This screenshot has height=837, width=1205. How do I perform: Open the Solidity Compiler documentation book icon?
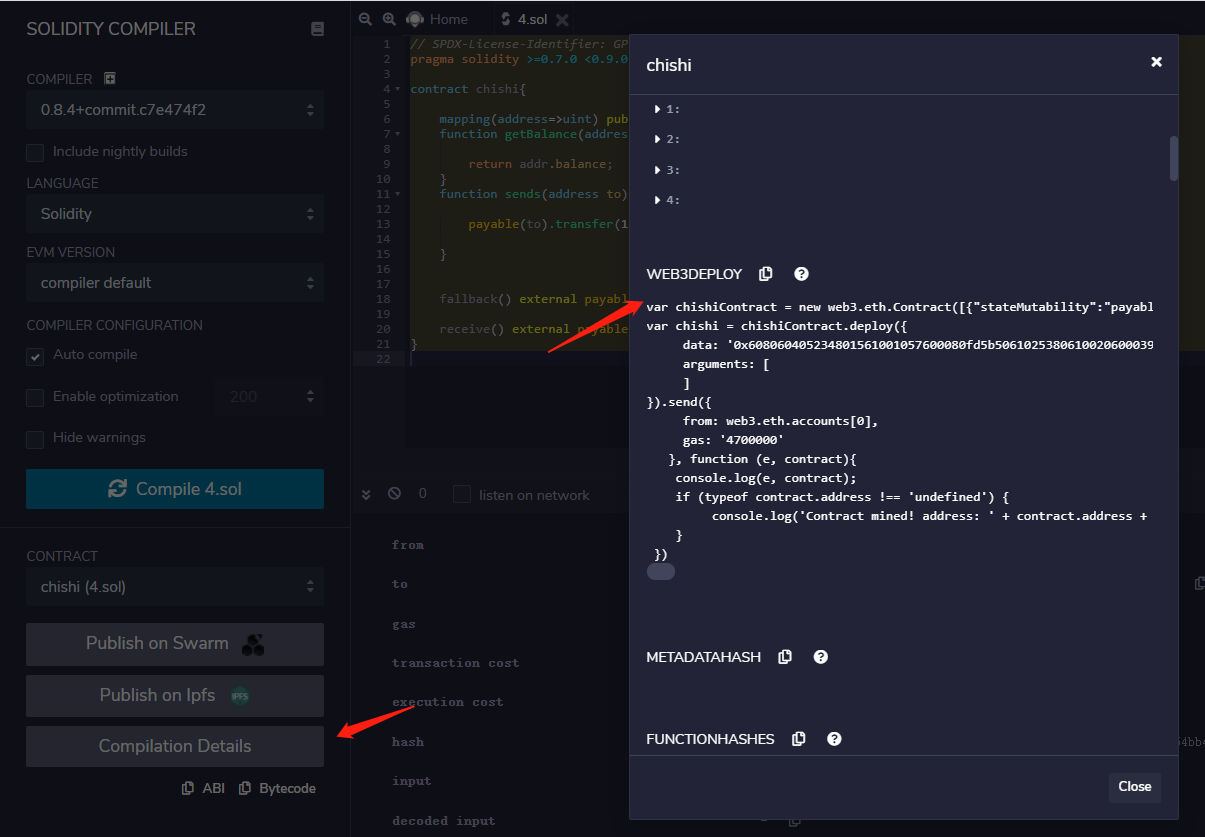tap(317, 29)
